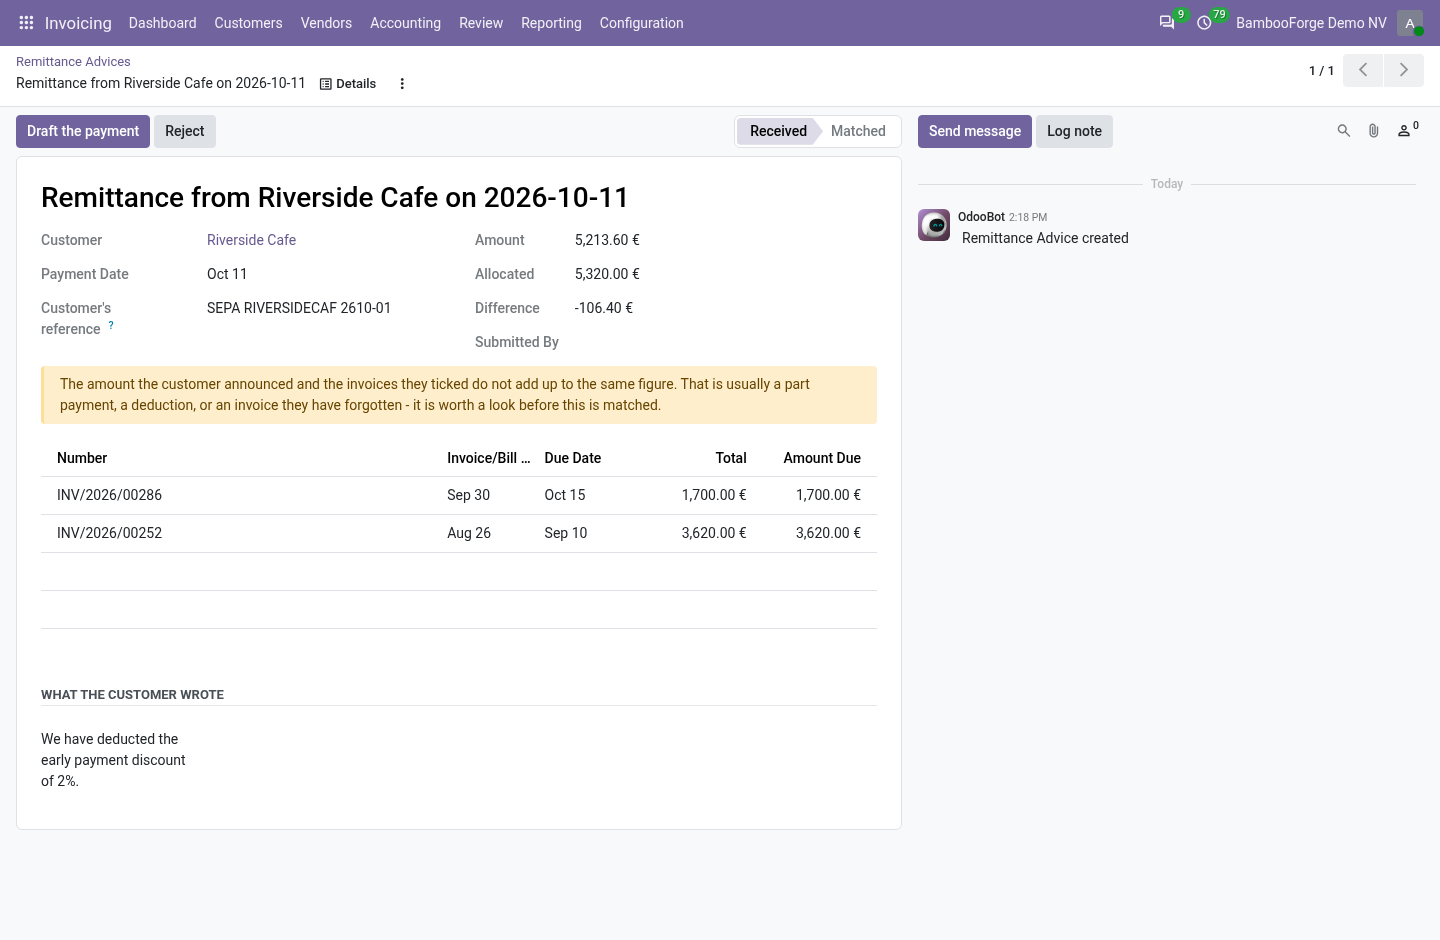The image size is (1440, 940).
Task: Open the activities clock icon showing 79
Action: pos(1205,22)
